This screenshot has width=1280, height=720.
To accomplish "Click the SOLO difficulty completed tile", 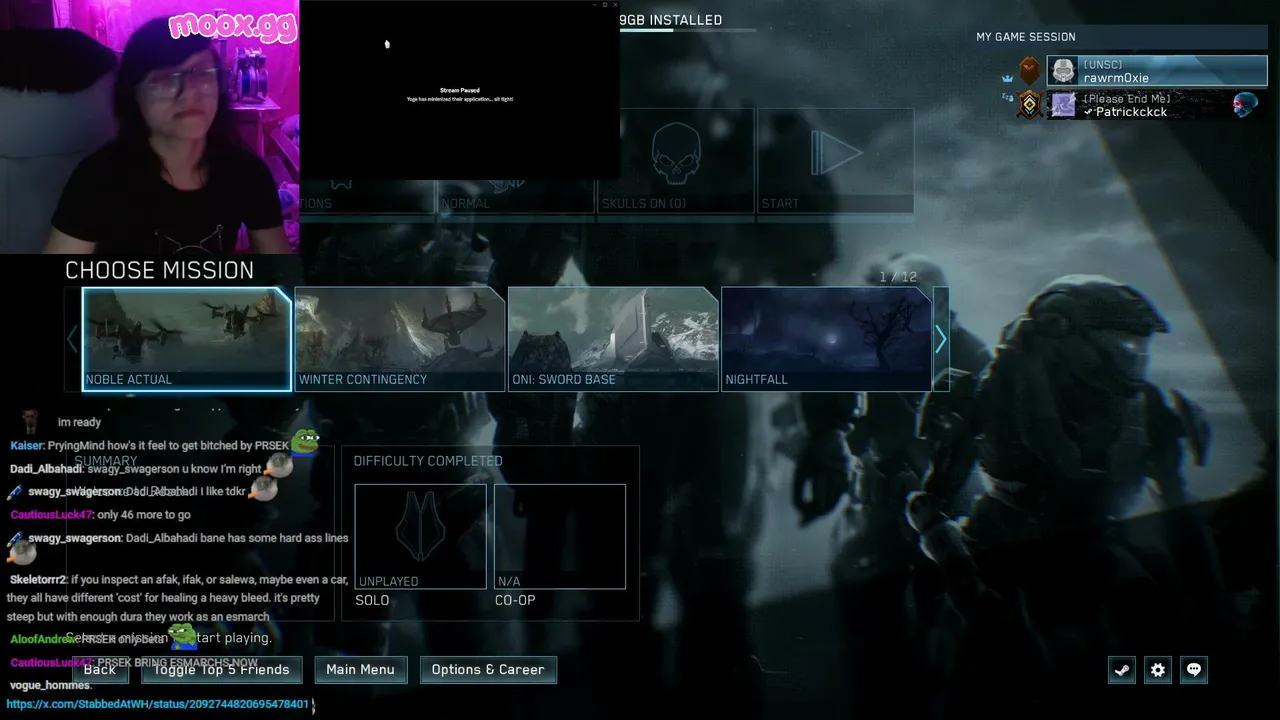I will coord(420,537).
